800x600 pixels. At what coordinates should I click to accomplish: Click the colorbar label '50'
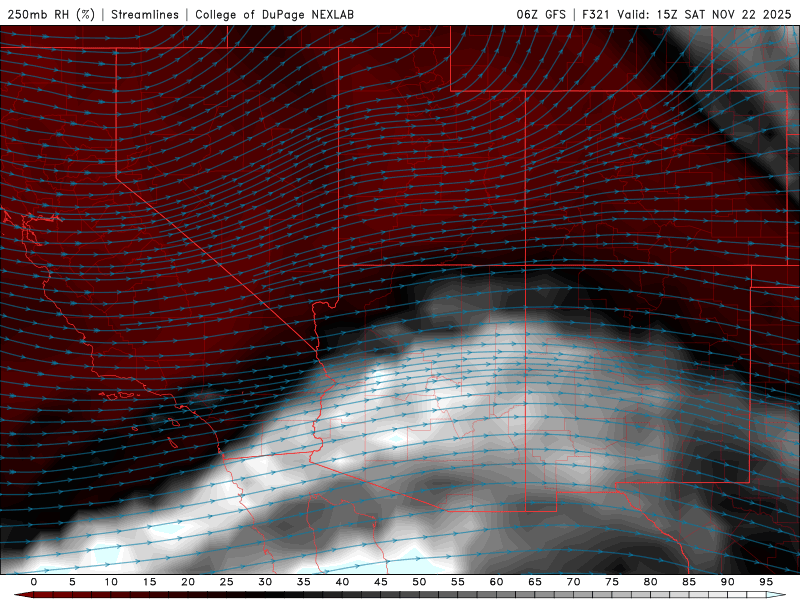click(x=419, y=582)
